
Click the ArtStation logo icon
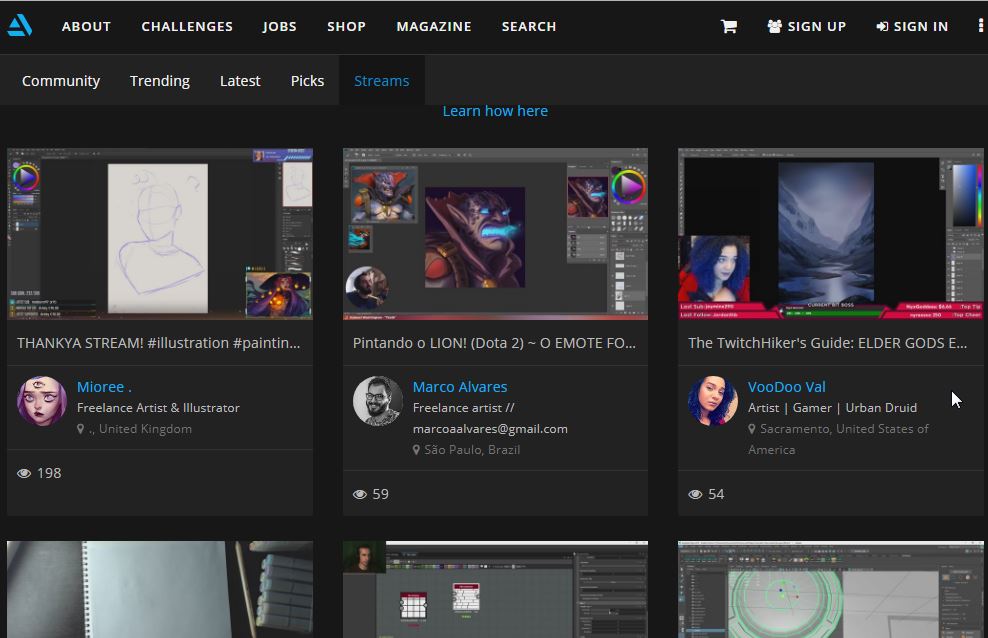coord(20,26)
